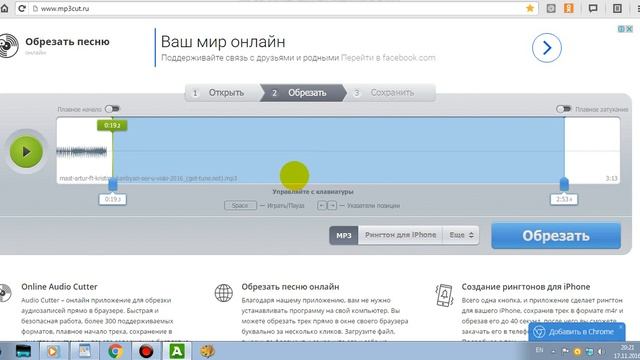Click the Обрезать песню site title
This screenshot has width=640, height=360.
point(67,42)
